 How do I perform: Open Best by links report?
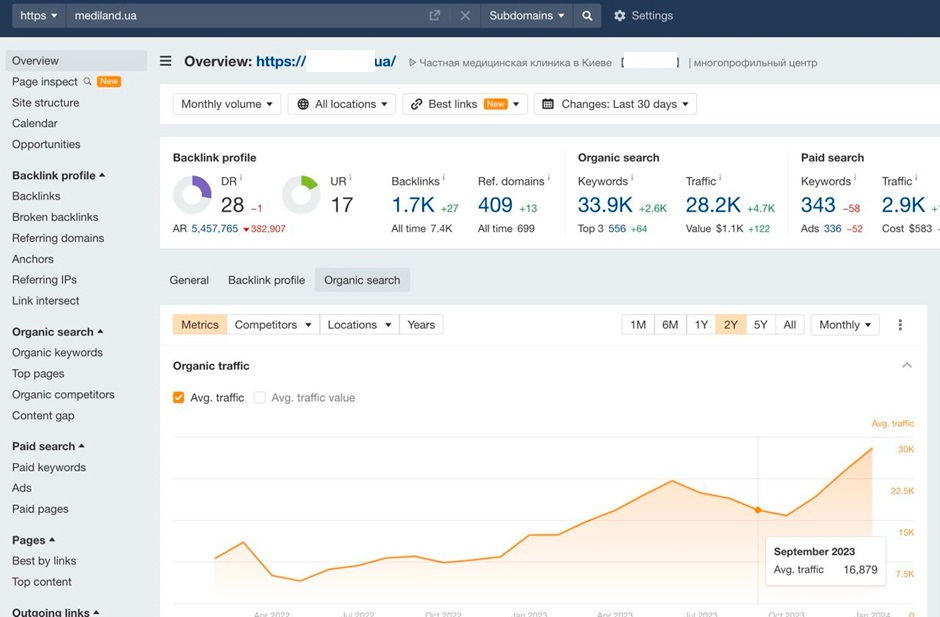(44, 561)
